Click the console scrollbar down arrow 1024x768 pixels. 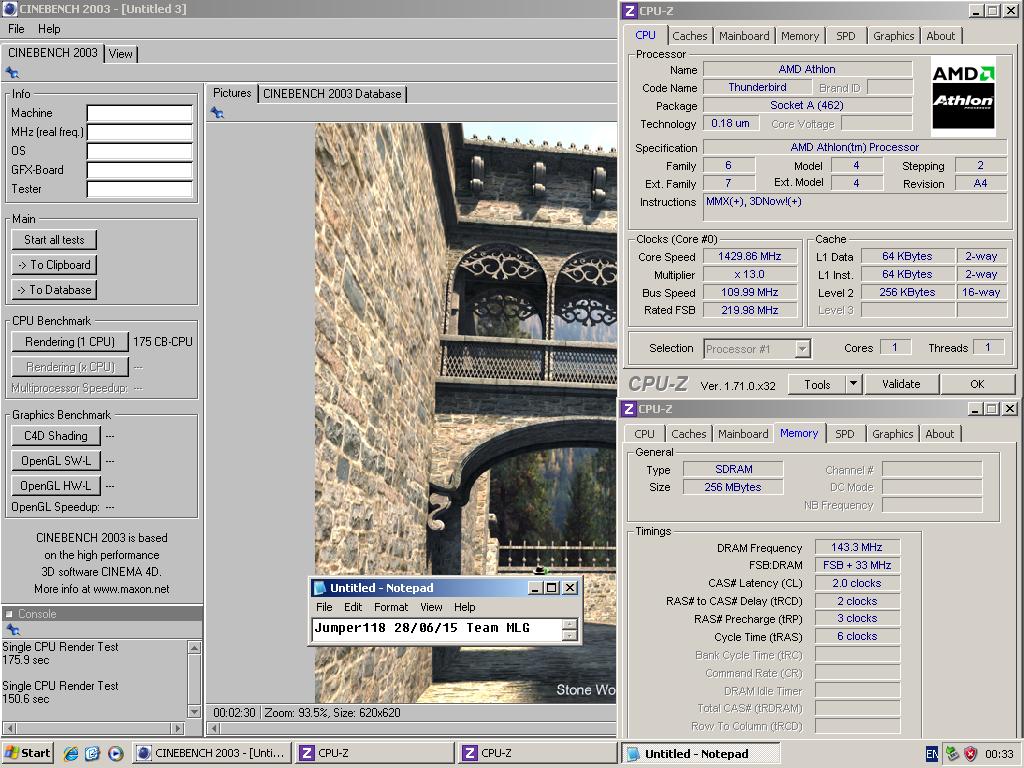[x=194, y=711]
